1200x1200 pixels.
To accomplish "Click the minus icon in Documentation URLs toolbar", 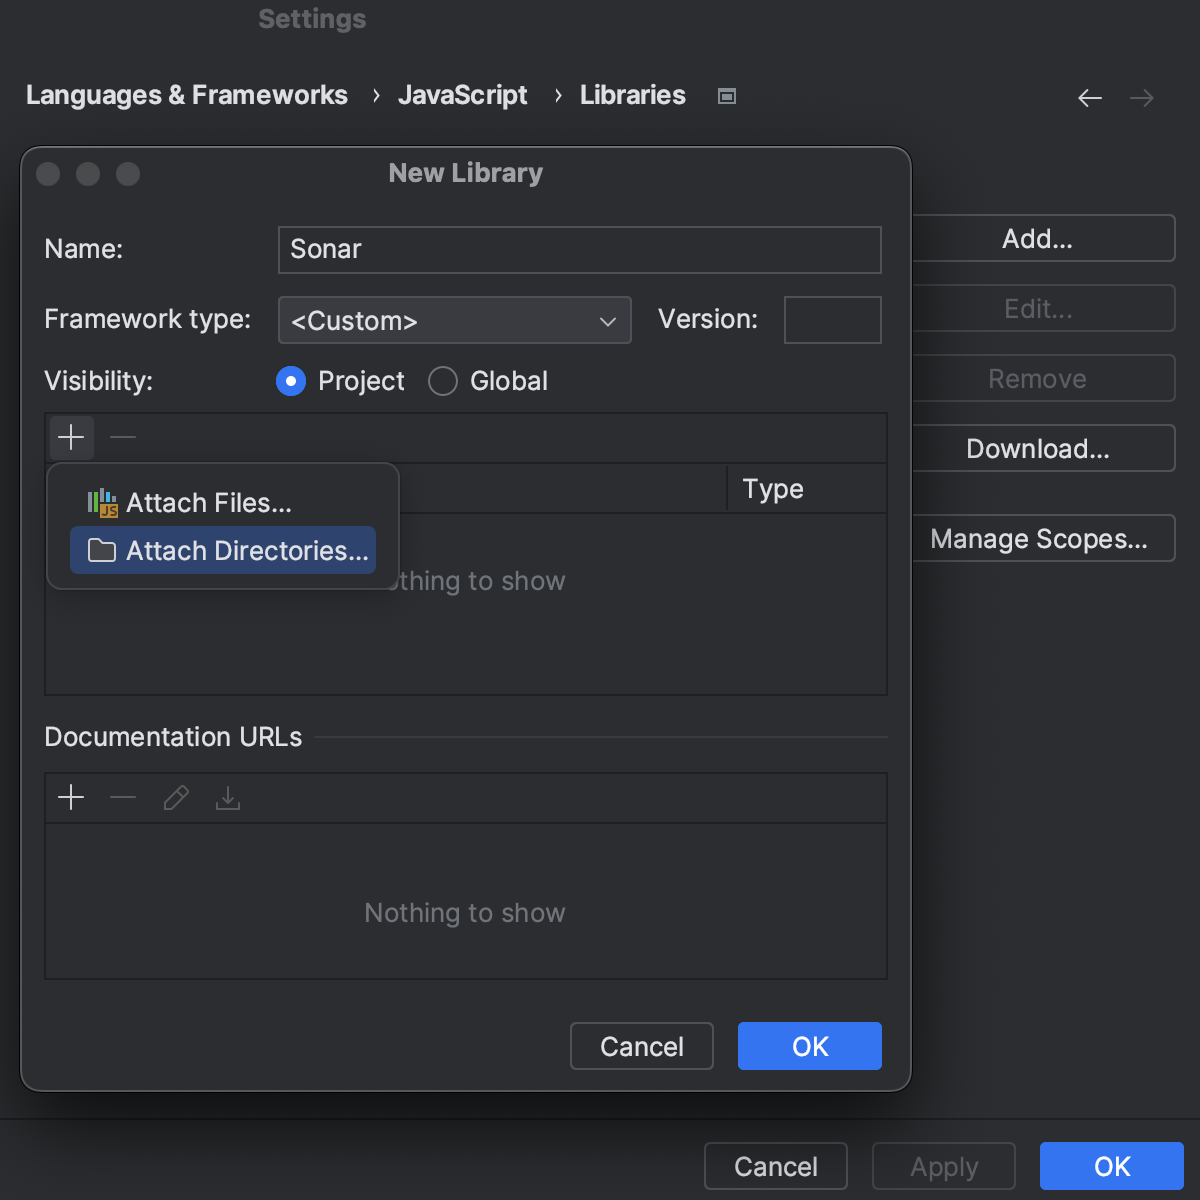I will point(123,797).
